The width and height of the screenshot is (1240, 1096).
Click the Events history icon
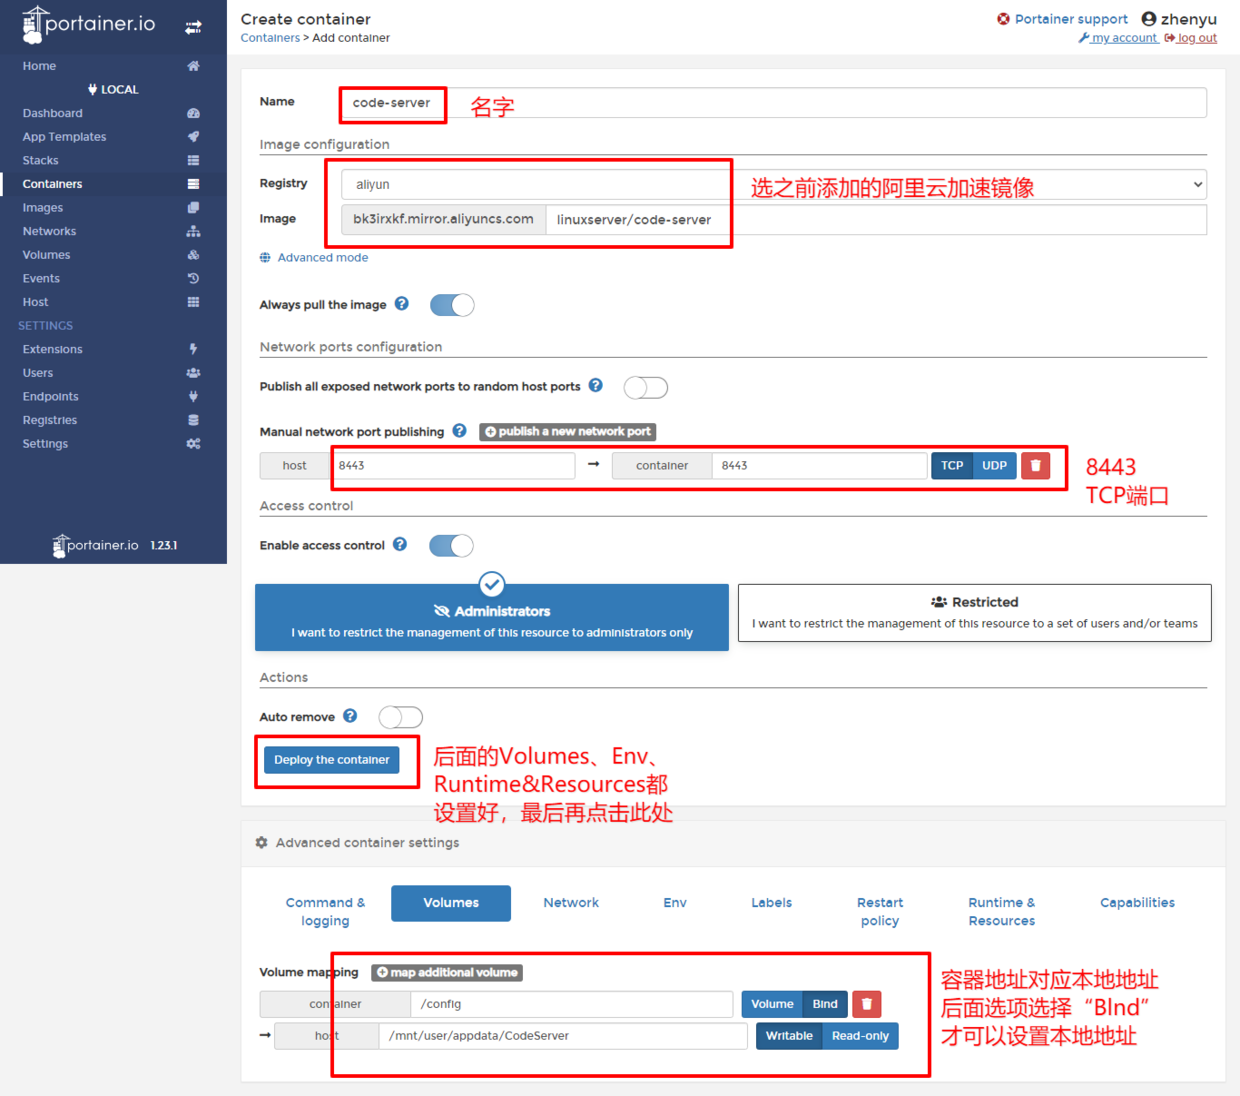193,278
